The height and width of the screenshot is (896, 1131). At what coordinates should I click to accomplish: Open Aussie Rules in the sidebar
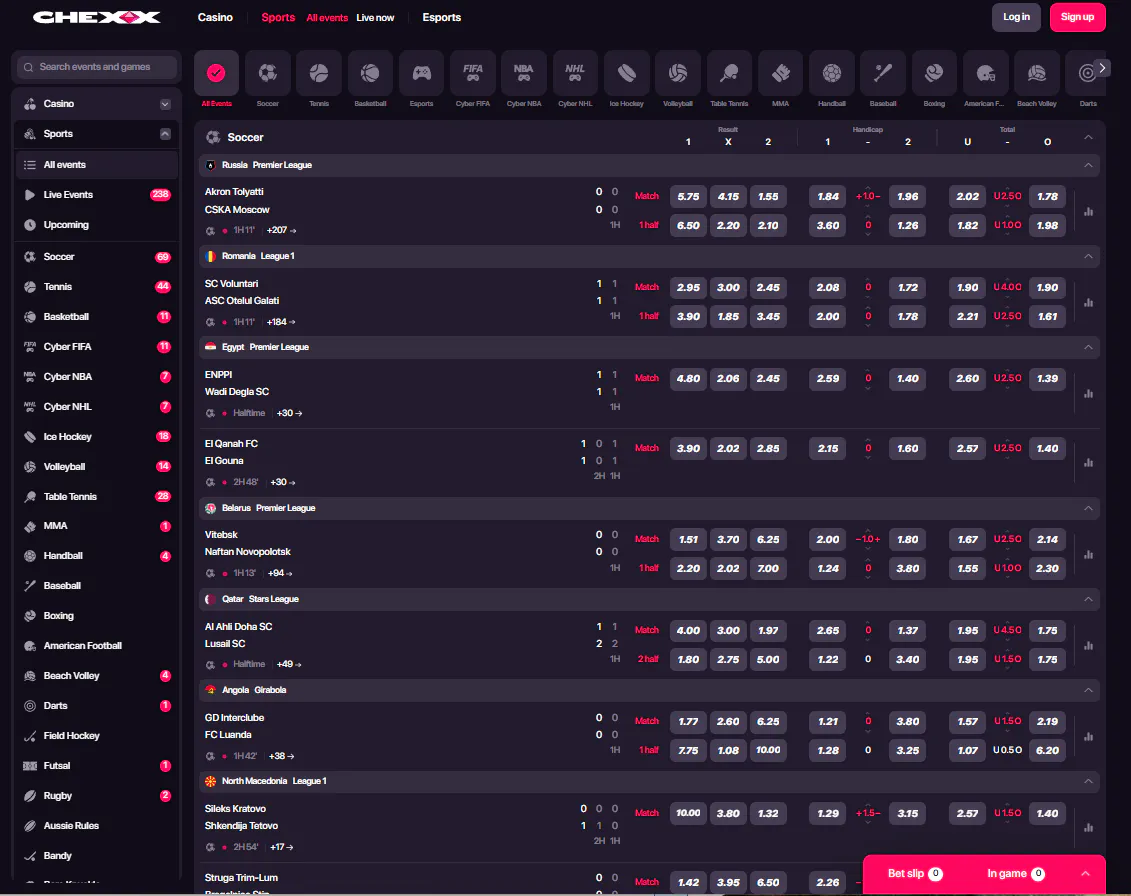pos(97,825)
